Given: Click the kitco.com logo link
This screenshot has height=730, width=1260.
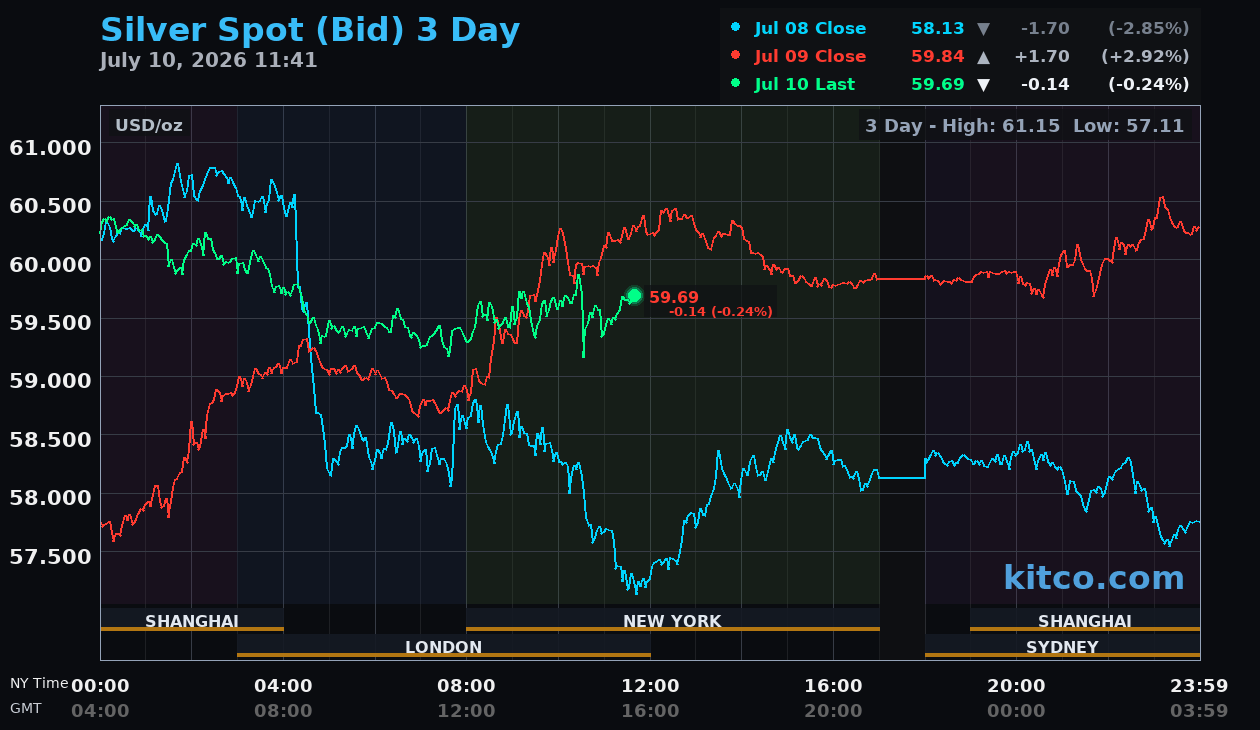Looking at the screenshot, I should [1094, 578].
